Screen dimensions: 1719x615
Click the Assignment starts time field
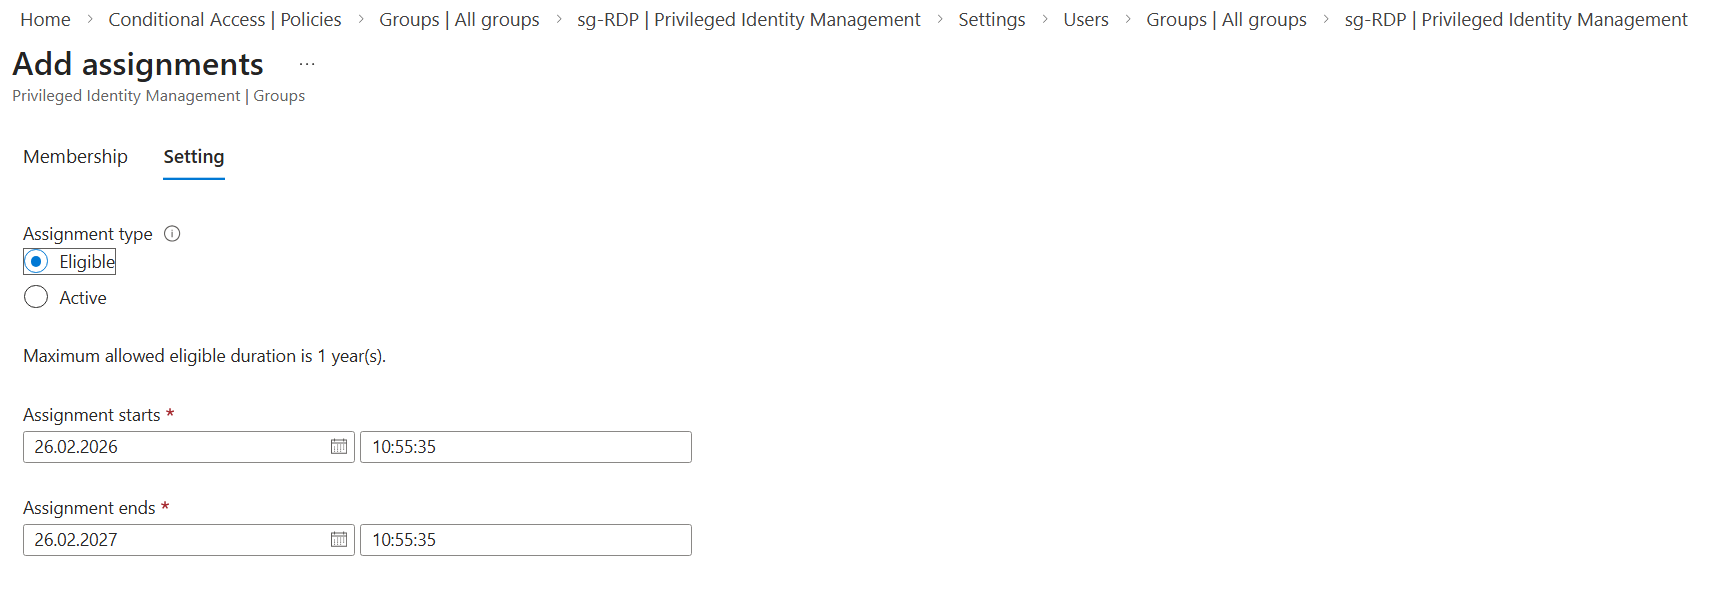pyautogui.click(x=525, y=447)
